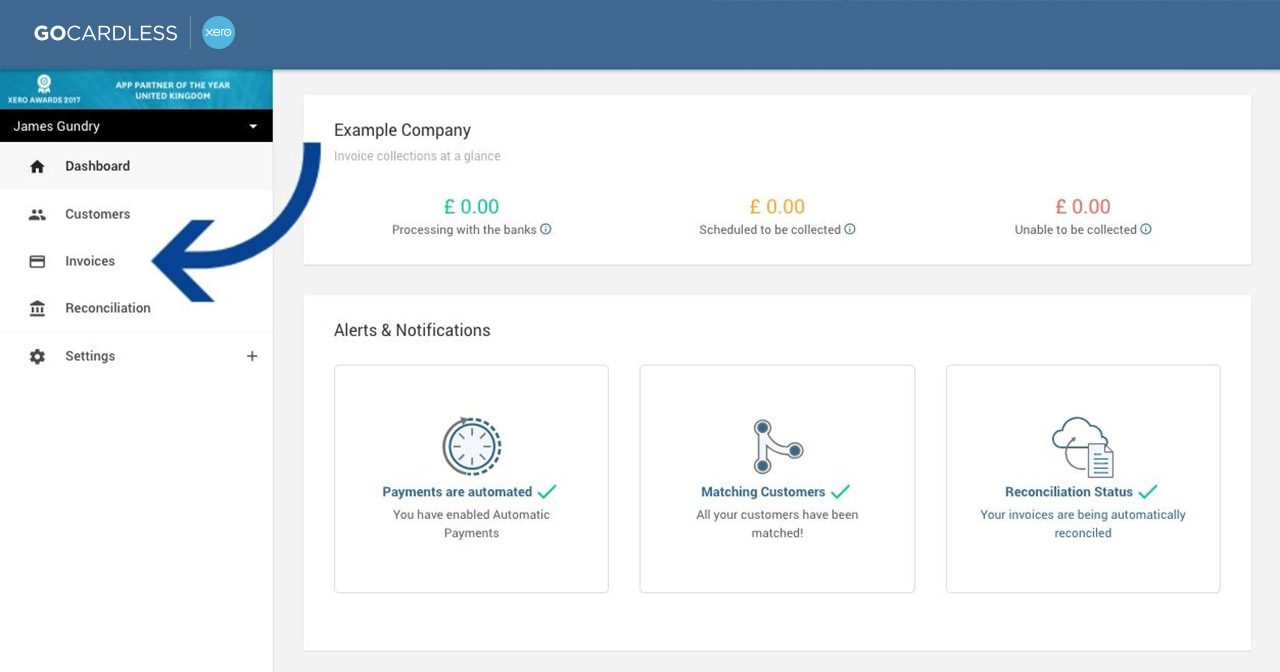The width and height of the screenshot is (1280, 672).
Task: Click the Invoices card icon
Action: (x=37, y=261)
